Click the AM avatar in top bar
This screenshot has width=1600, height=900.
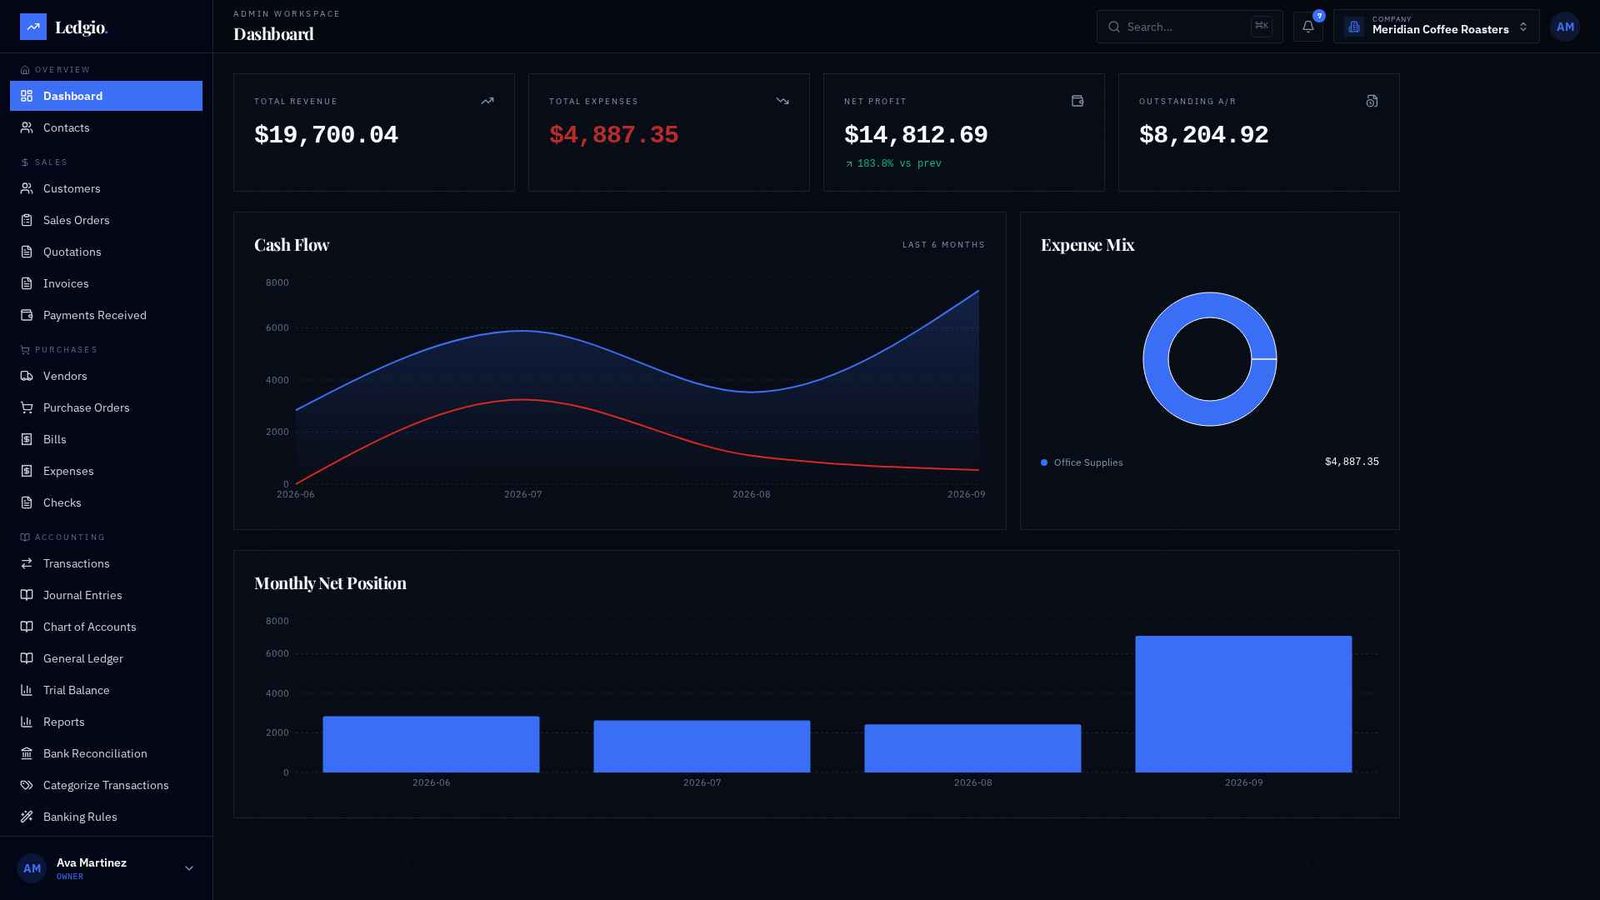(1565, 27)
